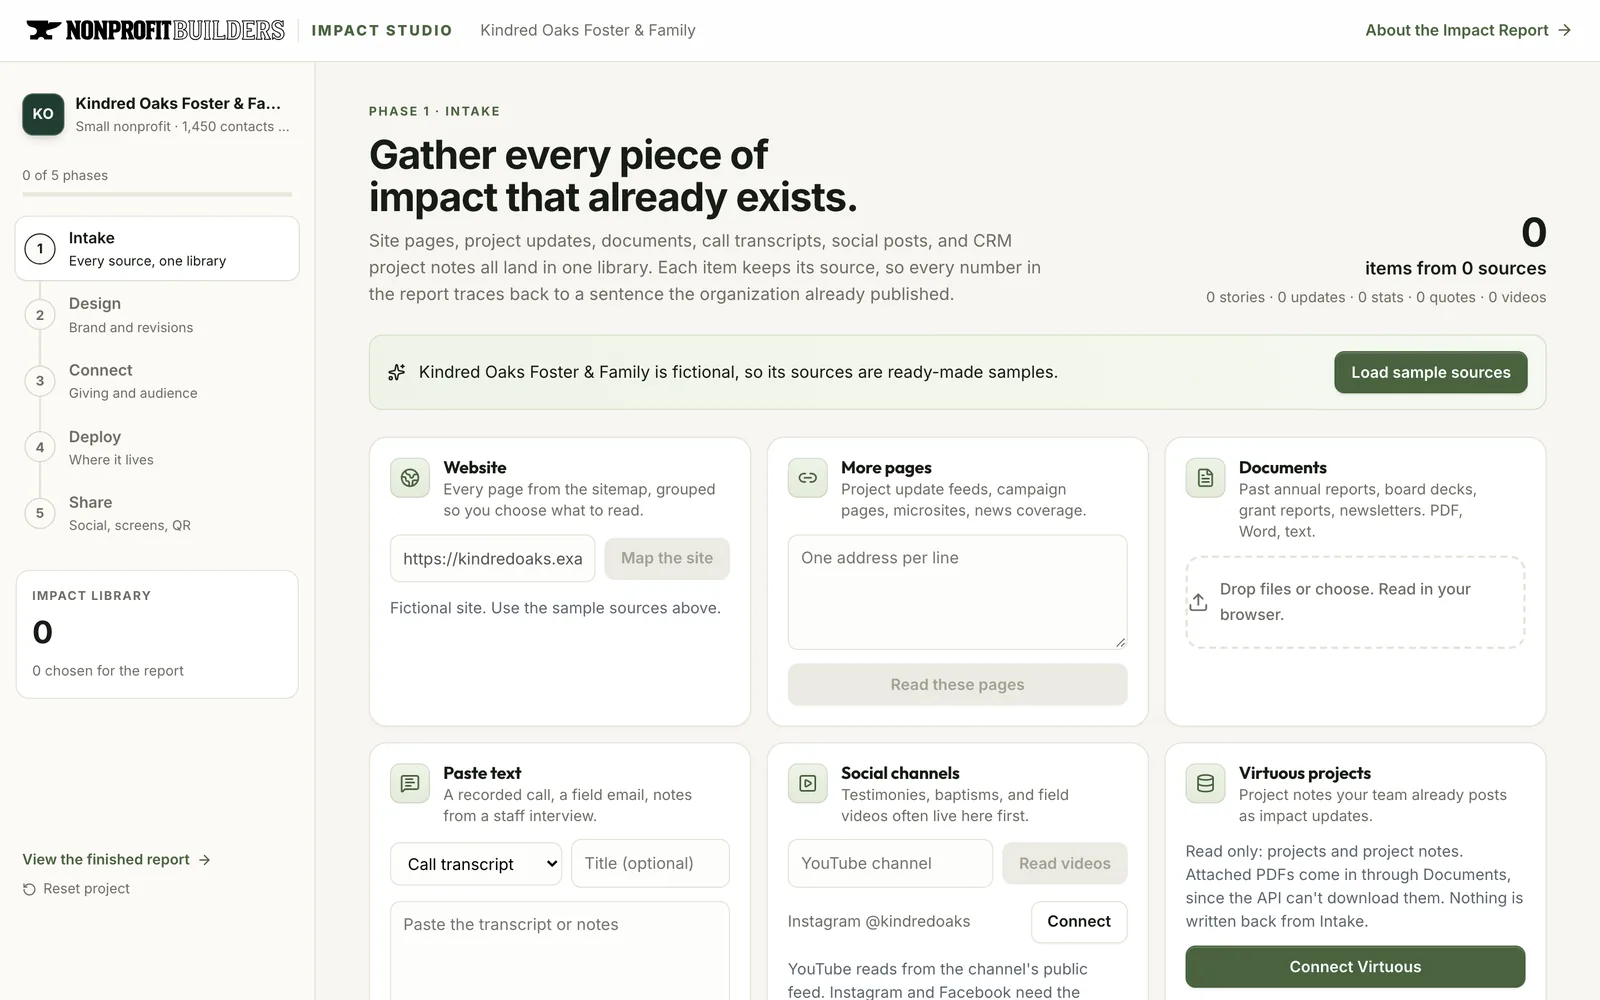Click the Paste text note icon
Image resolution: width=1600 pixels, height=1000 pixels.
[410, 784]
